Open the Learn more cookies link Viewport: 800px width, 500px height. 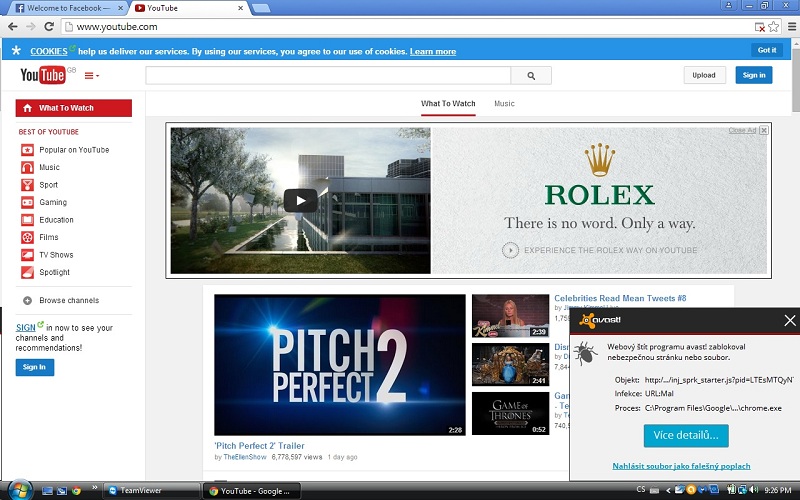click(x=433, y=52)
